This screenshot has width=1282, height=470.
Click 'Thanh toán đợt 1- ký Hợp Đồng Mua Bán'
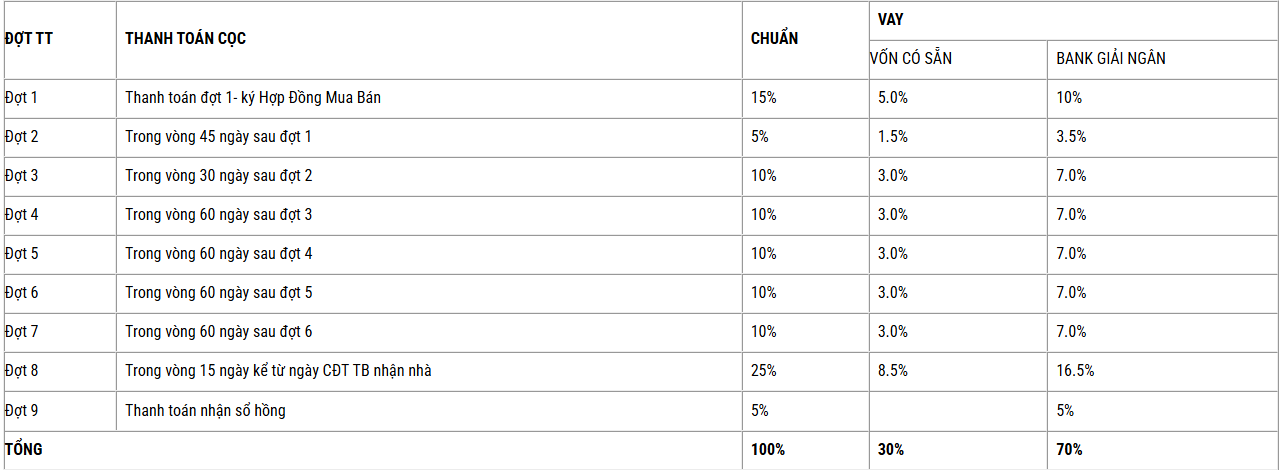(253, 98)
